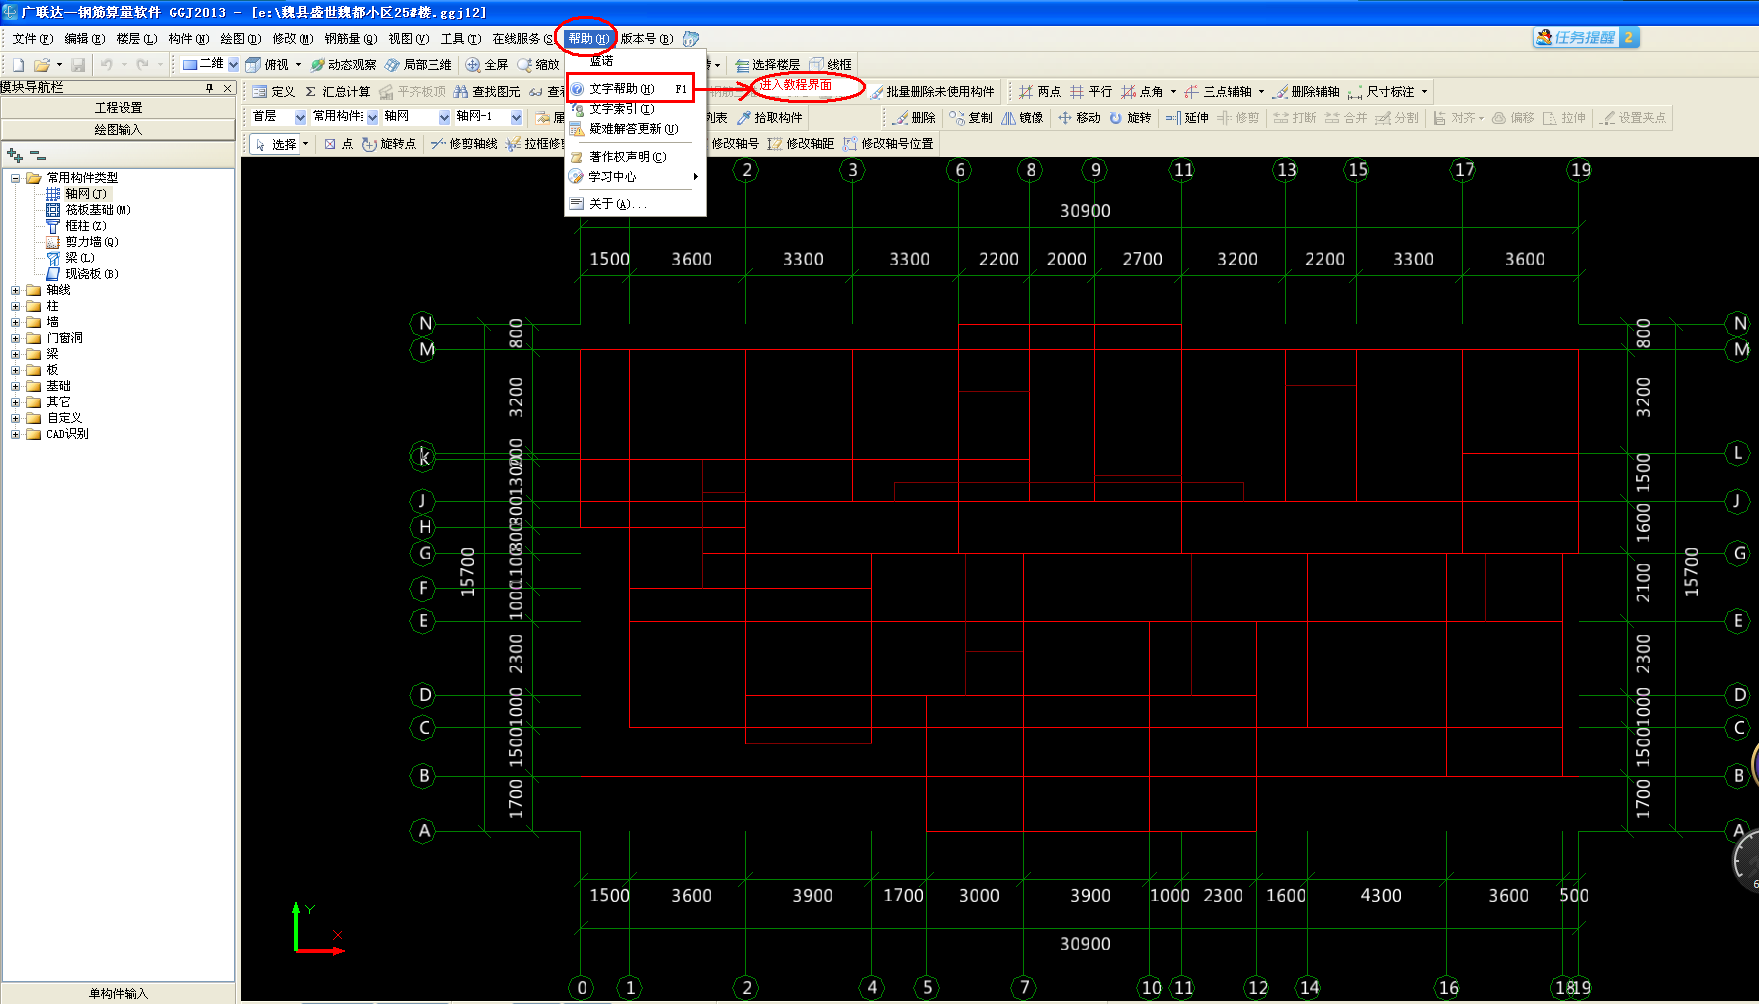Click the 工程设置 button
This screenshot has width=1759, height=1004.
click(118, 108)
